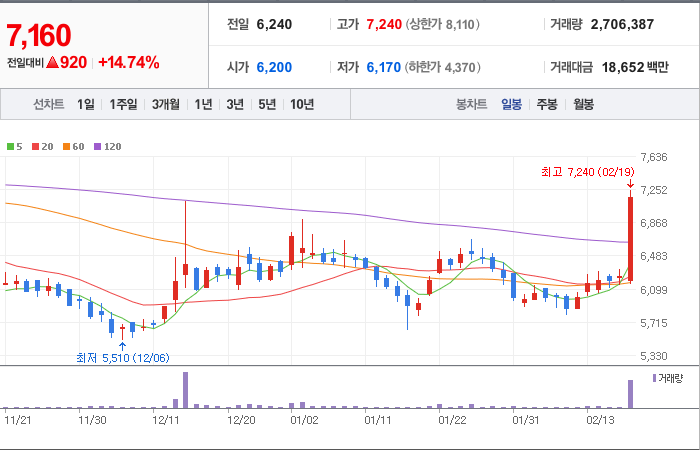
Task: Select the 1일 line chart period
Action: [86, 104]
